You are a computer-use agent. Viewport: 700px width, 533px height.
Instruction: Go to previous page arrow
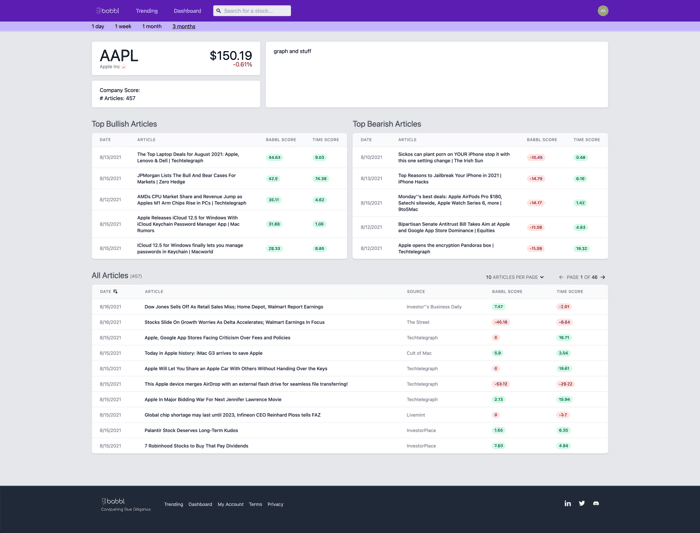tap(561, 277)
